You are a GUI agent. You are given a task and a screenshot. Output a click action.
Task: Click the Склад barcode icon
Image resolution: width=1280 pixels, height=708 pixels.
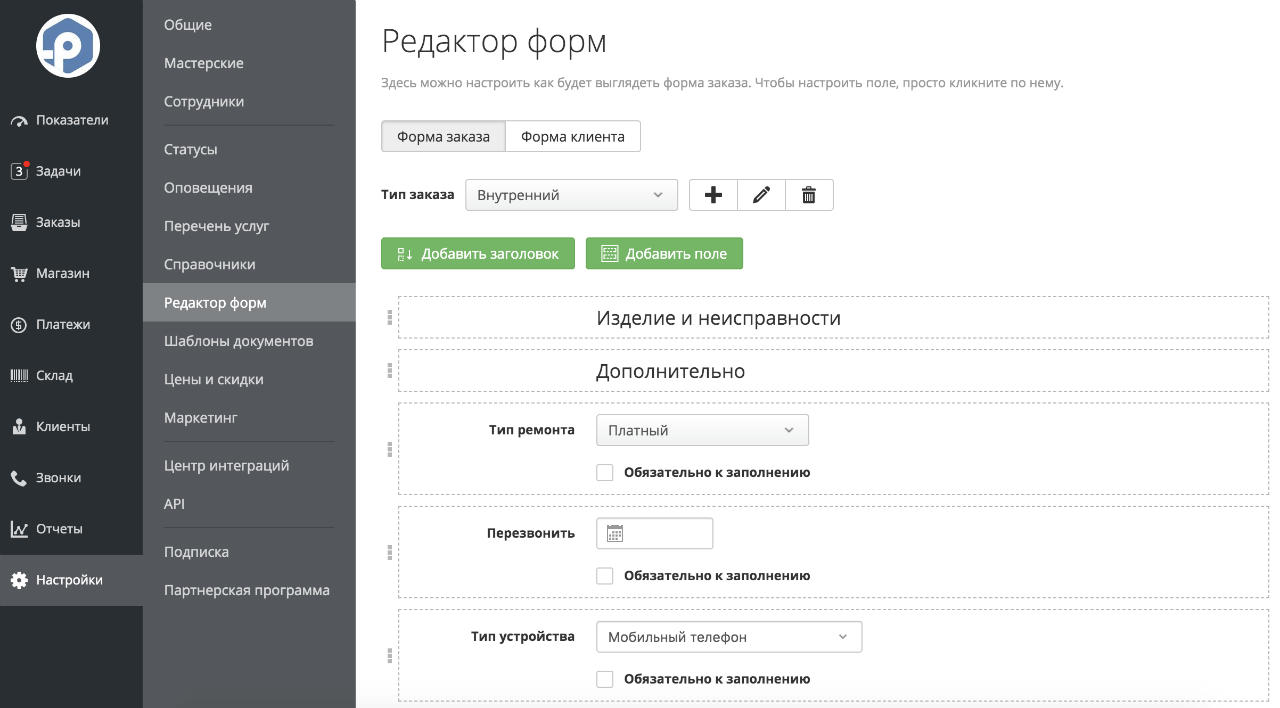pos(19,375)
